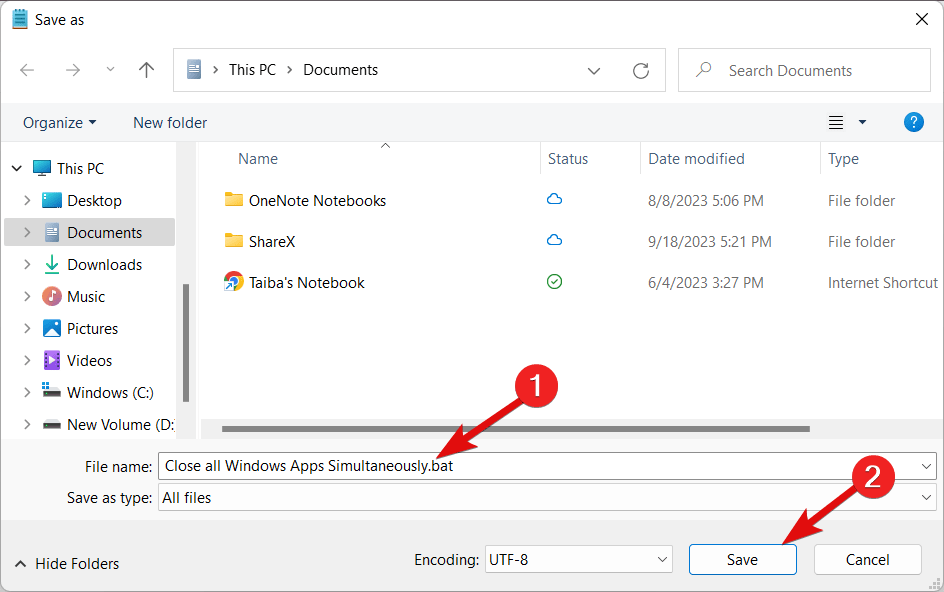Click the Back navigation arrow

(27, 70)
